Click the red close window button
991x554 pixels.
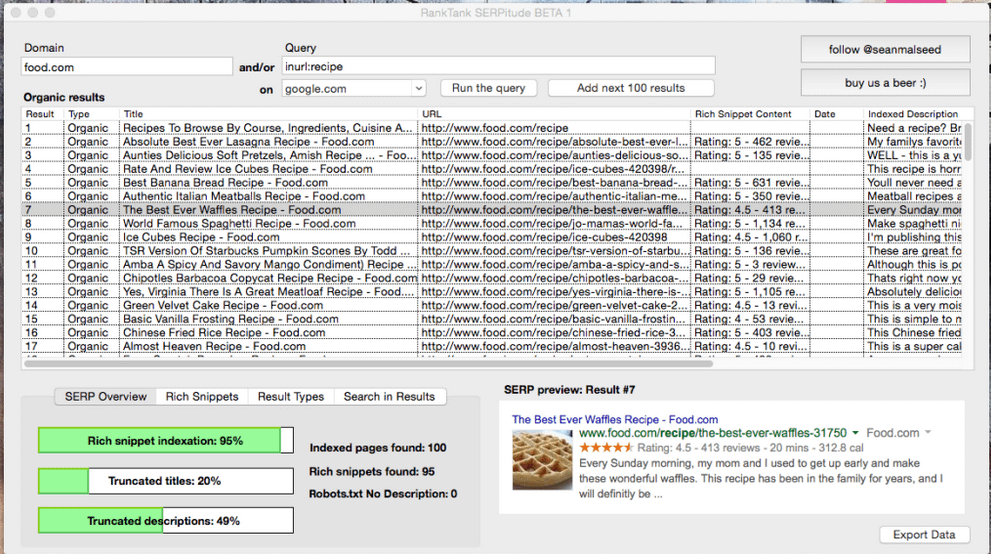point(12,12)
